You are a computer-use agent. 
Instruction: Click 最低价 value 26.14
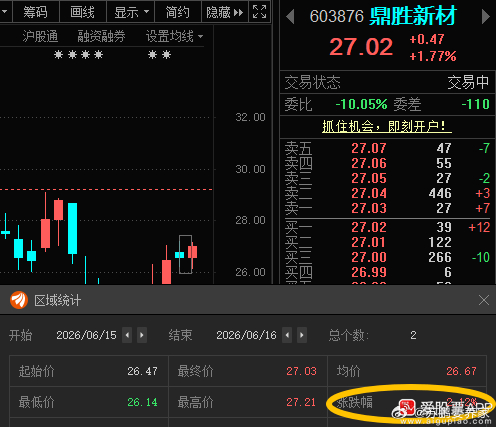click(x=142, y=402)
